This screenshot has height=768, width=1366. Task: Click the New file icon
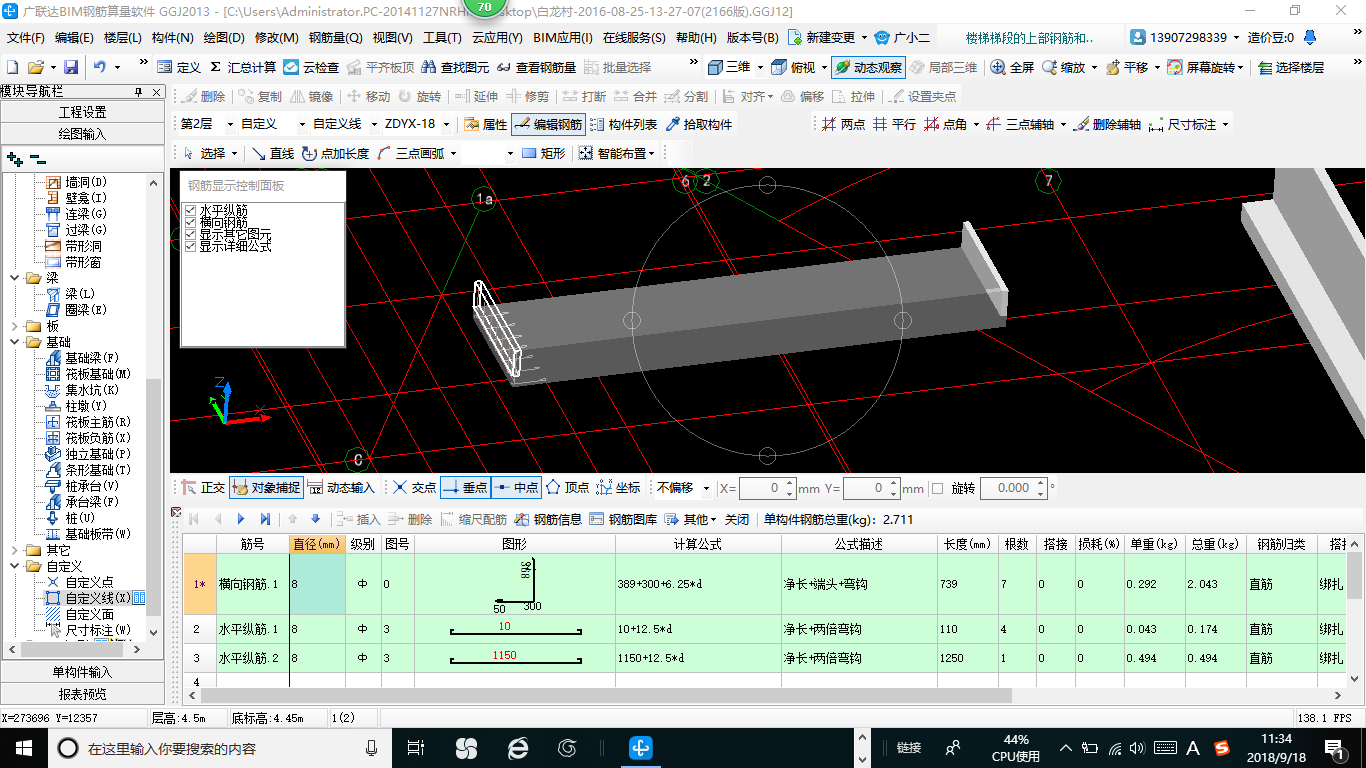[13, 67]
